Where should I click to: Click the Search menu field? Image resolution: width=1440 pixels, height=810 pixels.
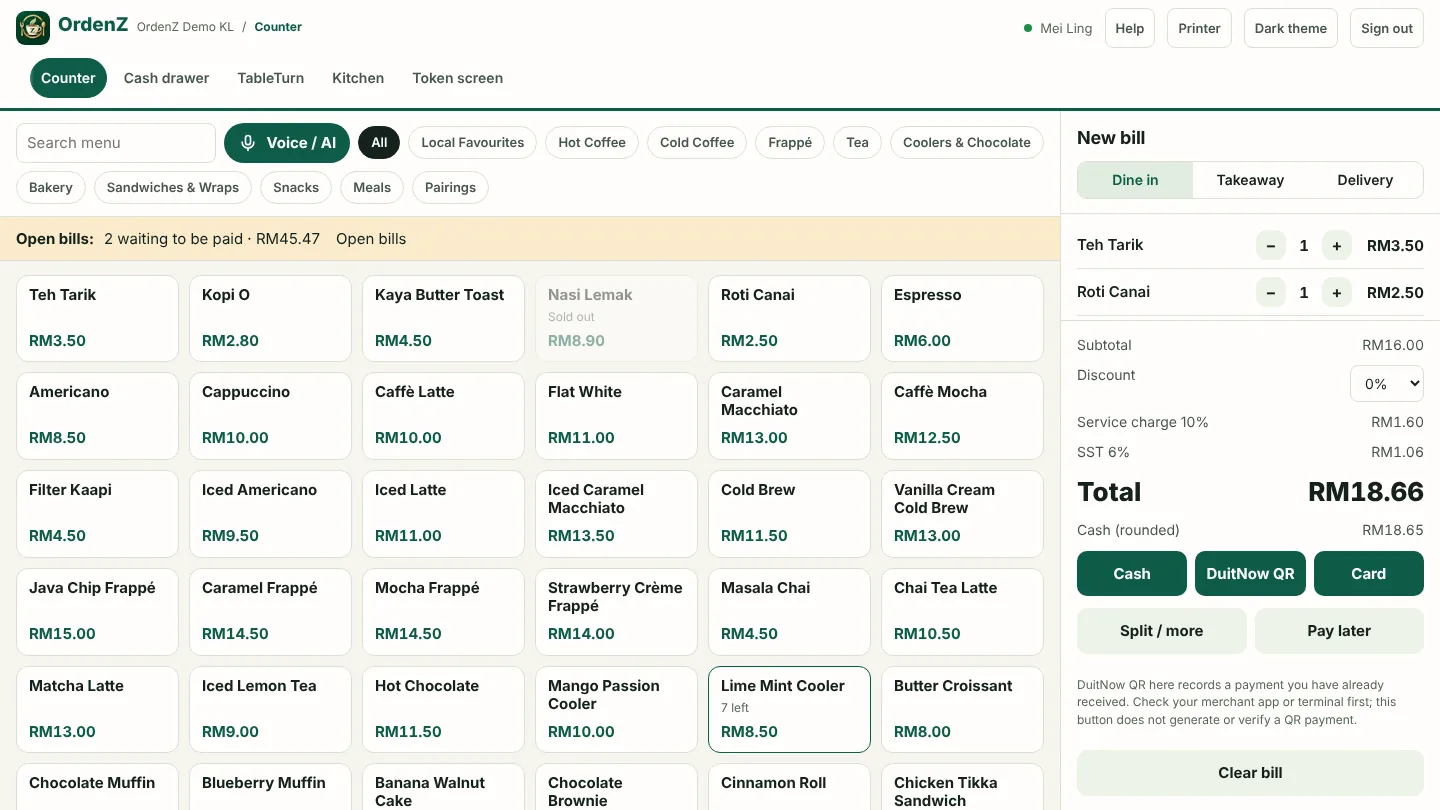click(116, 143)
